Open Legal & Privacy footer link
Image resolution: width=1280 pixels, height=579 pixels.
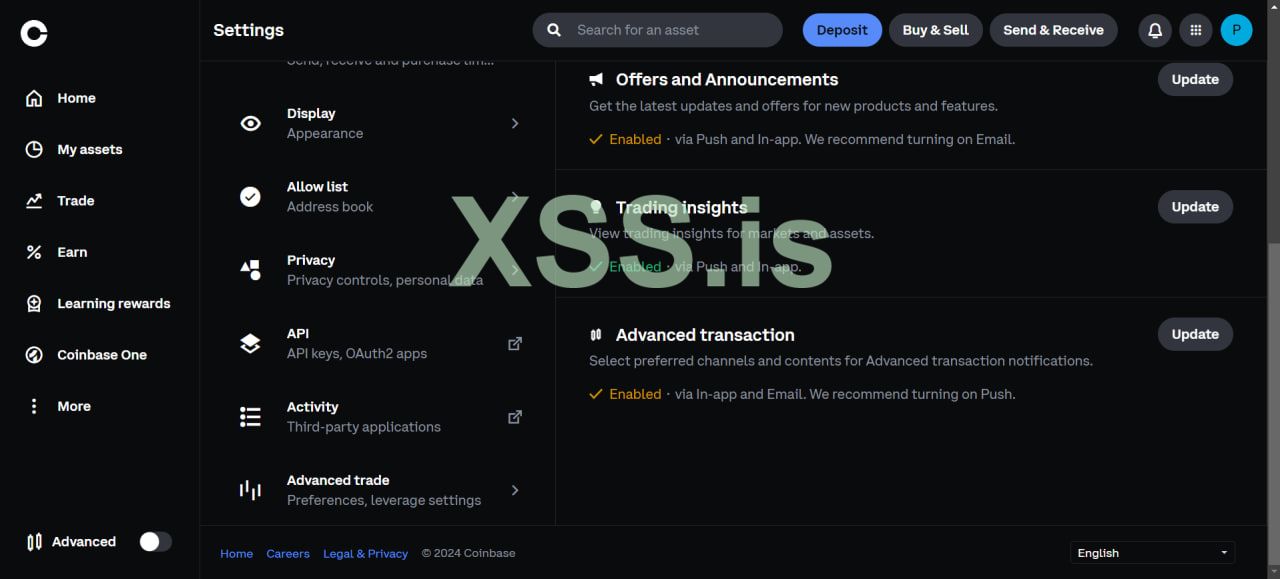pos(365,553)
